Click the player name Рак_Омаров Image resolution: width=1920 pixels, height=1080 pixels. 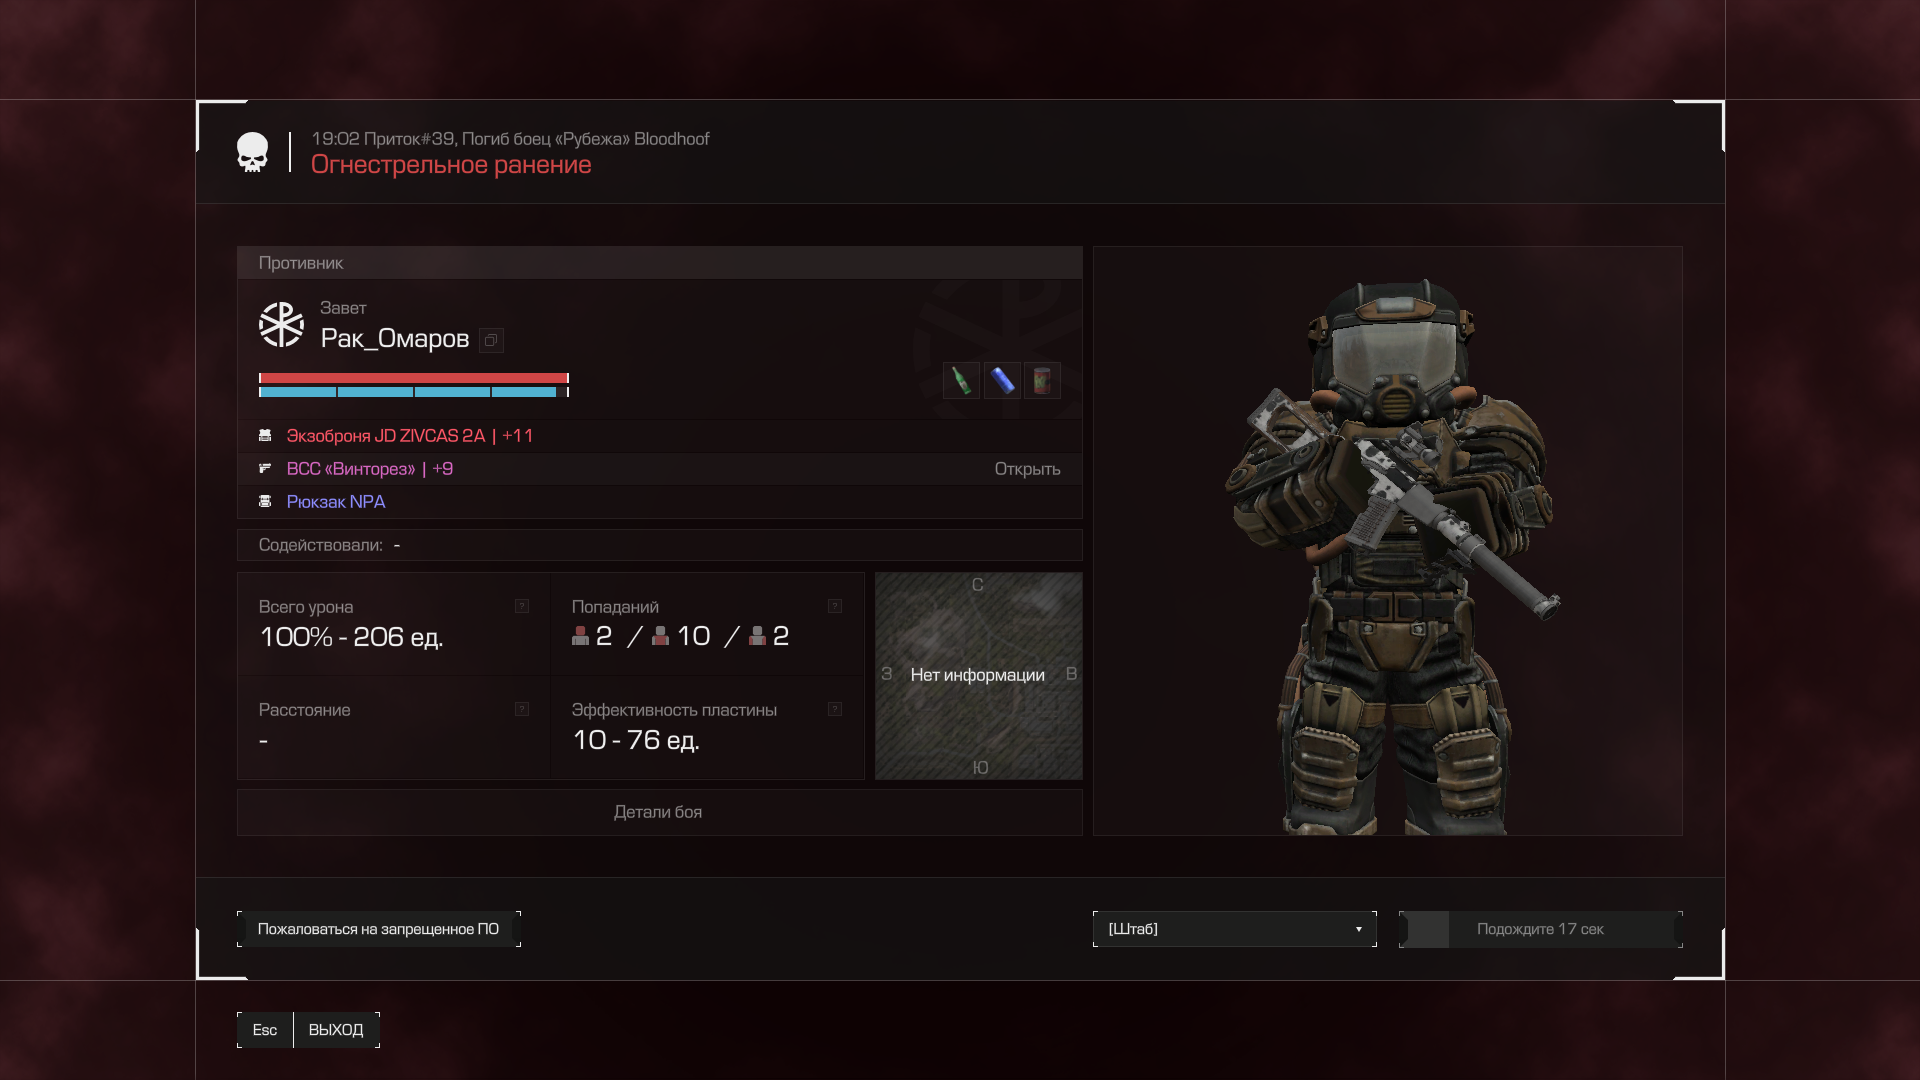[395, 339]
